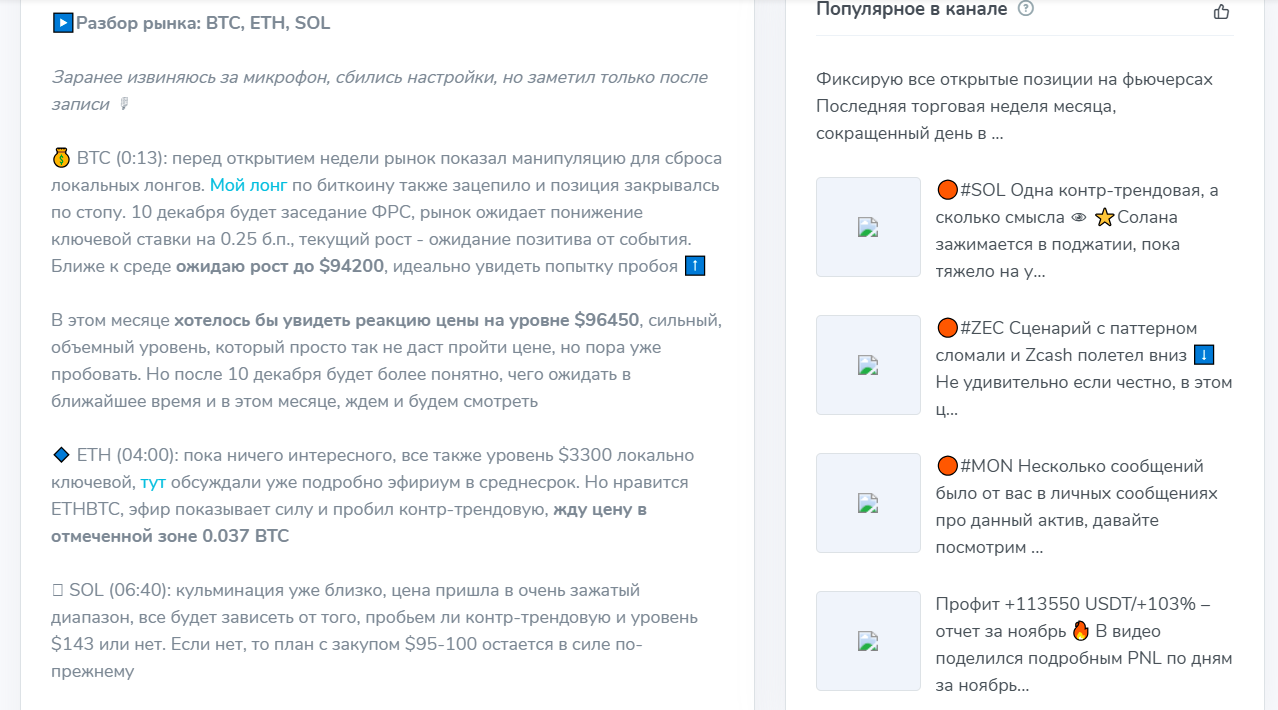Screen dimensions: 1278x710
Task: Click the 'Популярное в канале' heading
Action: [x=911, y=9]
